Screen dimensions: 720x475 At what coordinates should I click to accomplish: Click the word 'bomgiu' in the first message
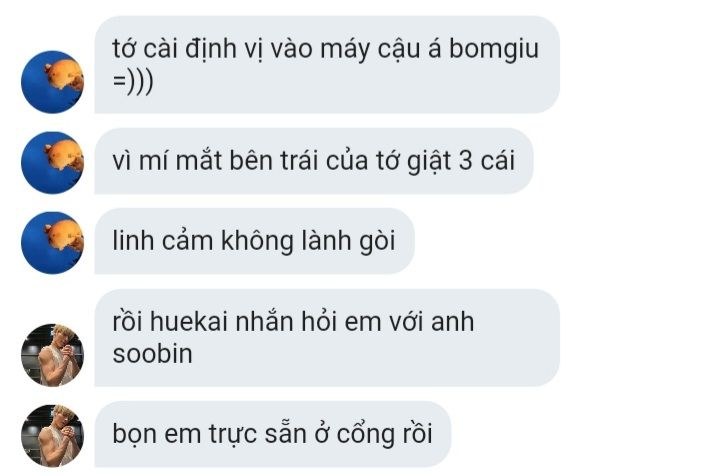[x=494, y=49]
